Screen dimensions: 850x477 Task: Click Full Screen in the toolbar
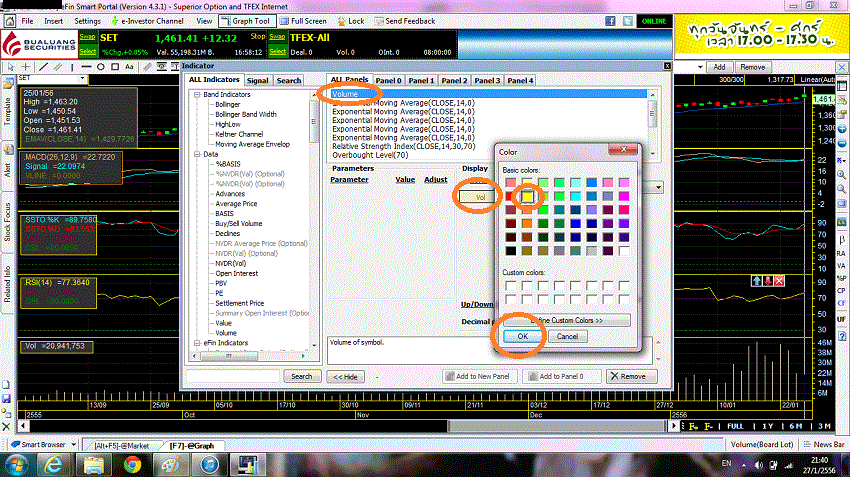pyautogui.click(x=304, y=21)
